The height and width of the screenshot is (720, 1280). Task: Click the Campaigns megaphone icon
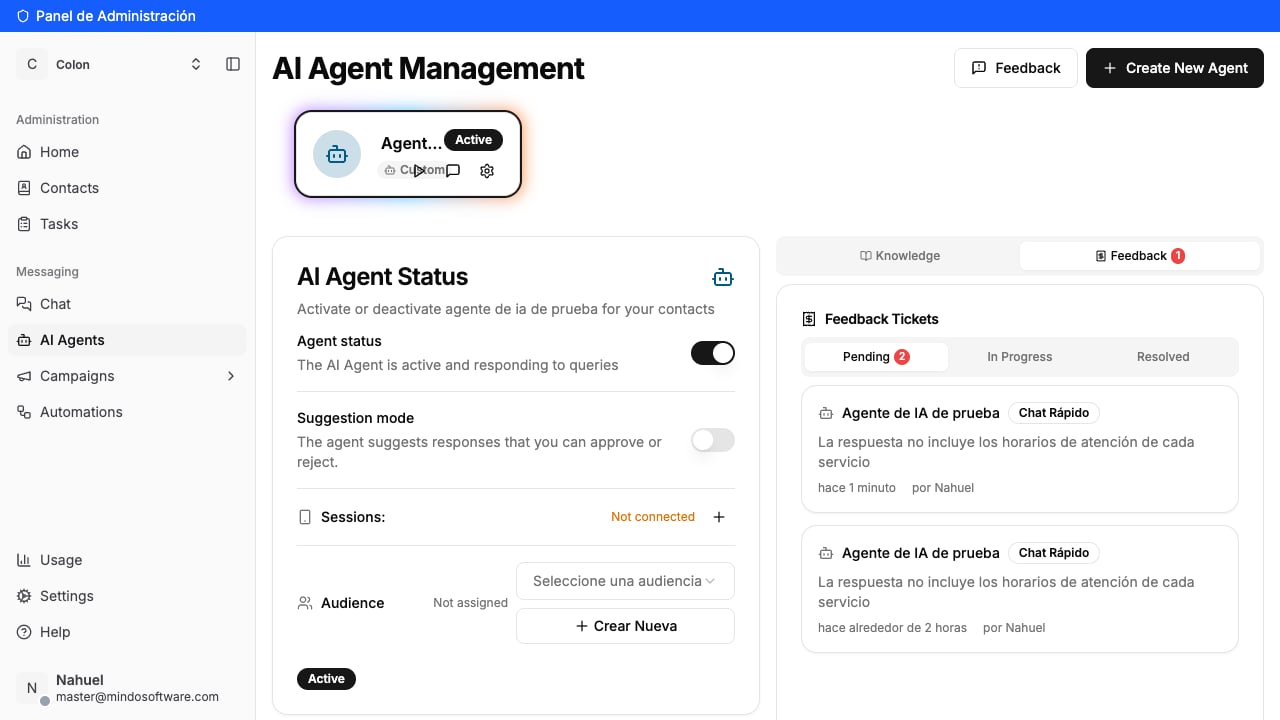(24, 376)
